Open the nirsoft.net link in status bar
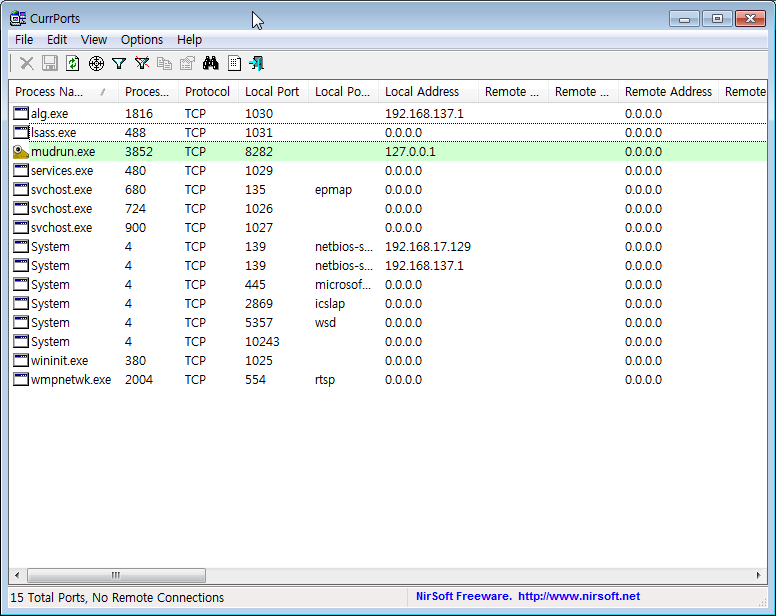This screenshot has height=616, width=776. click(578, 596)
